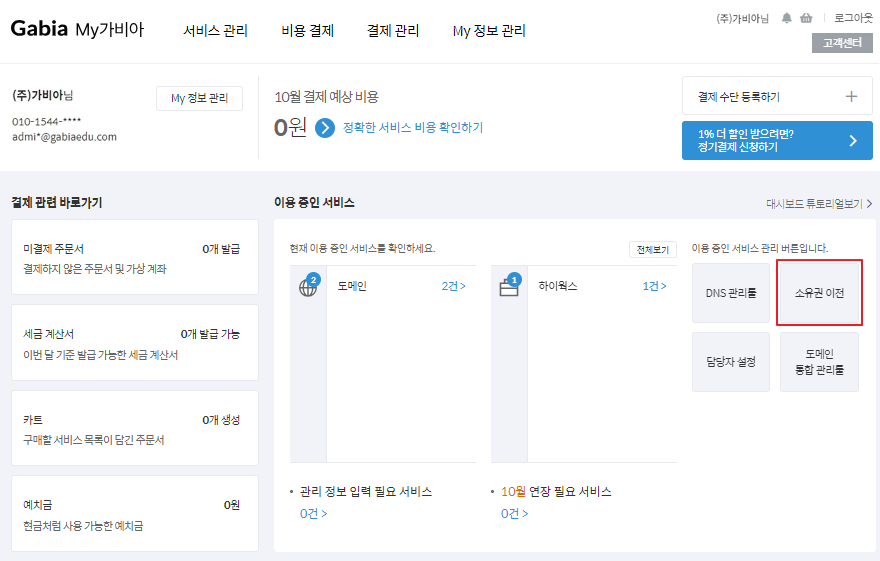This screenshot has height=561, width=880.
Task: Open the 결제 관리 menu
Action: point(393,31)
